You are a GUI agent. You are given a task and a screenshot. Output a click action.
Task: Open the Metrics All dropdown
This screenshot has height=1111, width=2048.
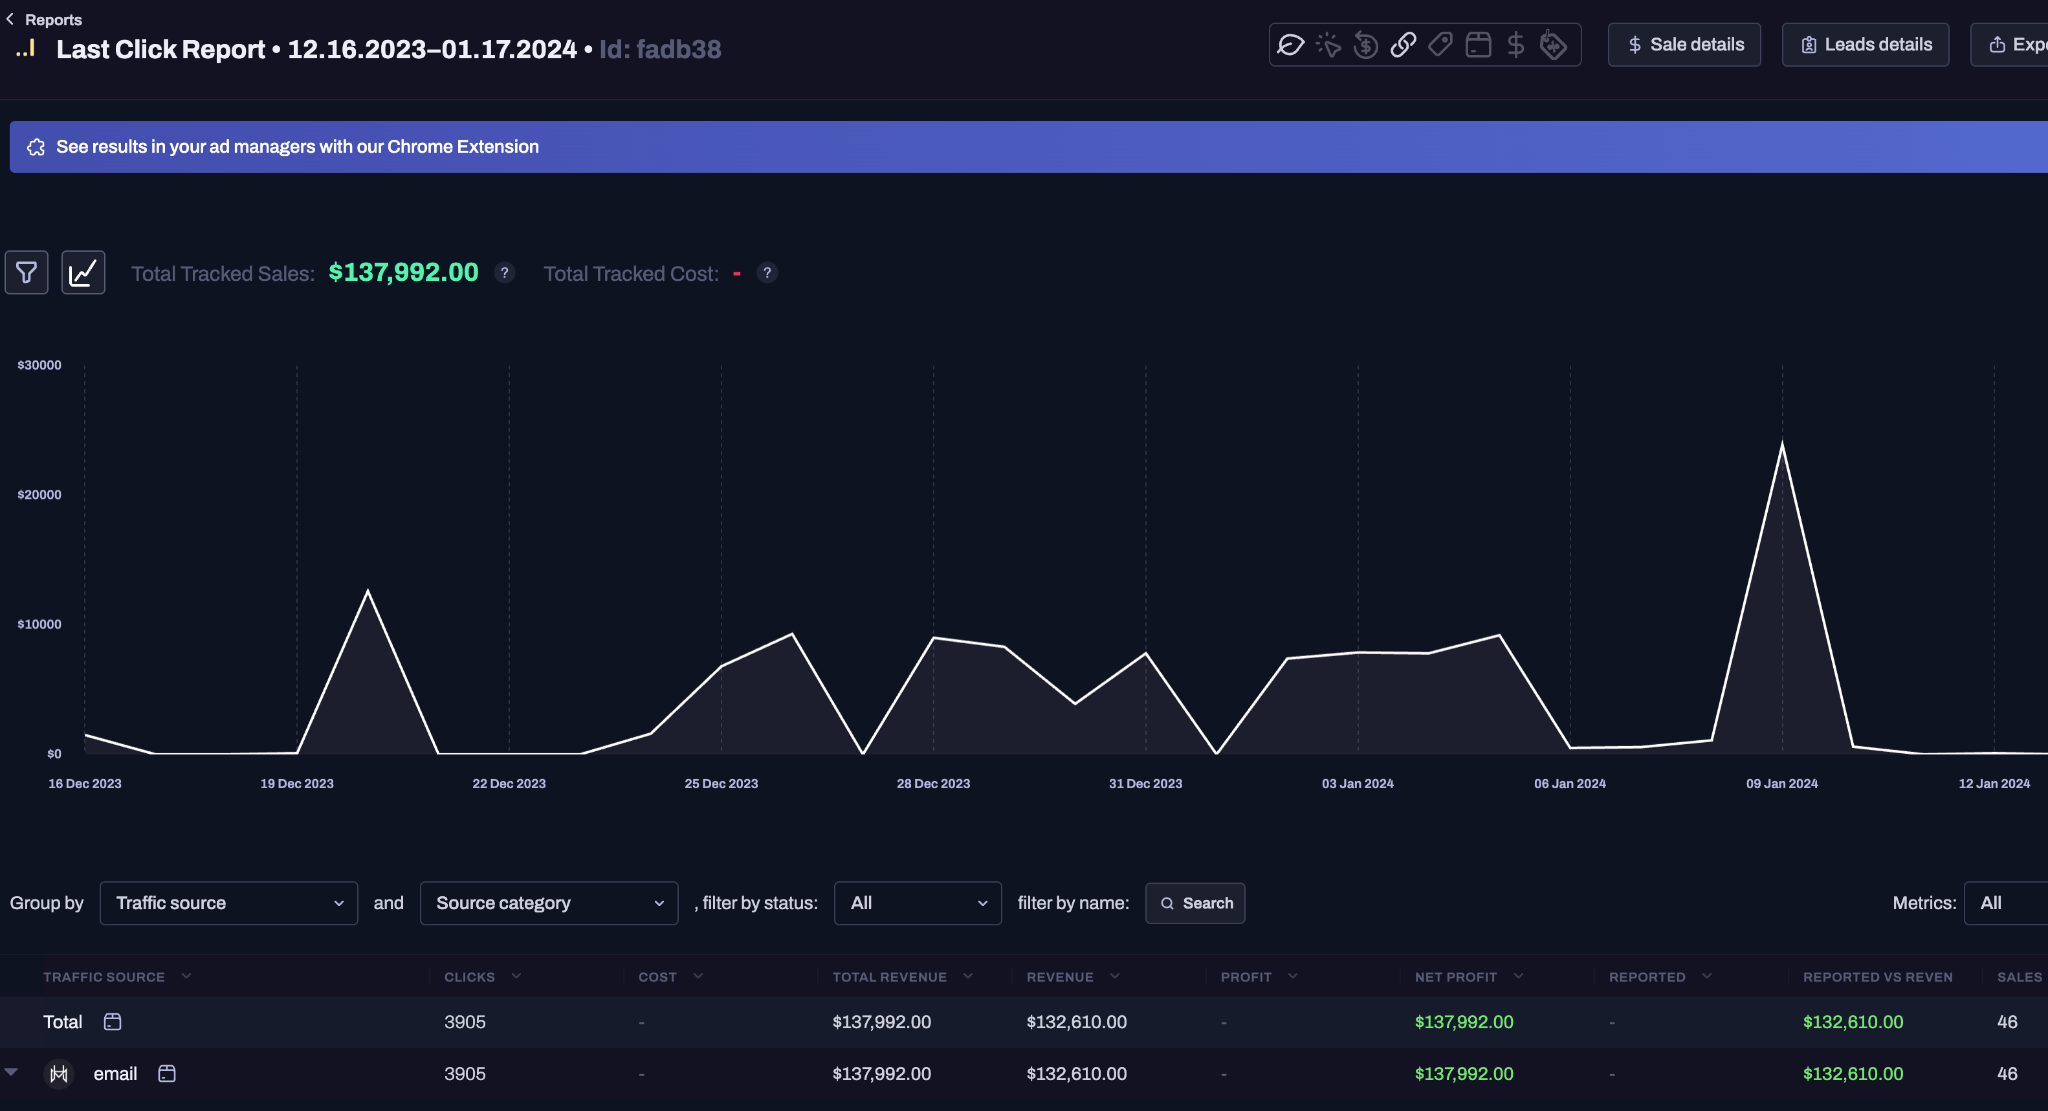point(2006,903)
